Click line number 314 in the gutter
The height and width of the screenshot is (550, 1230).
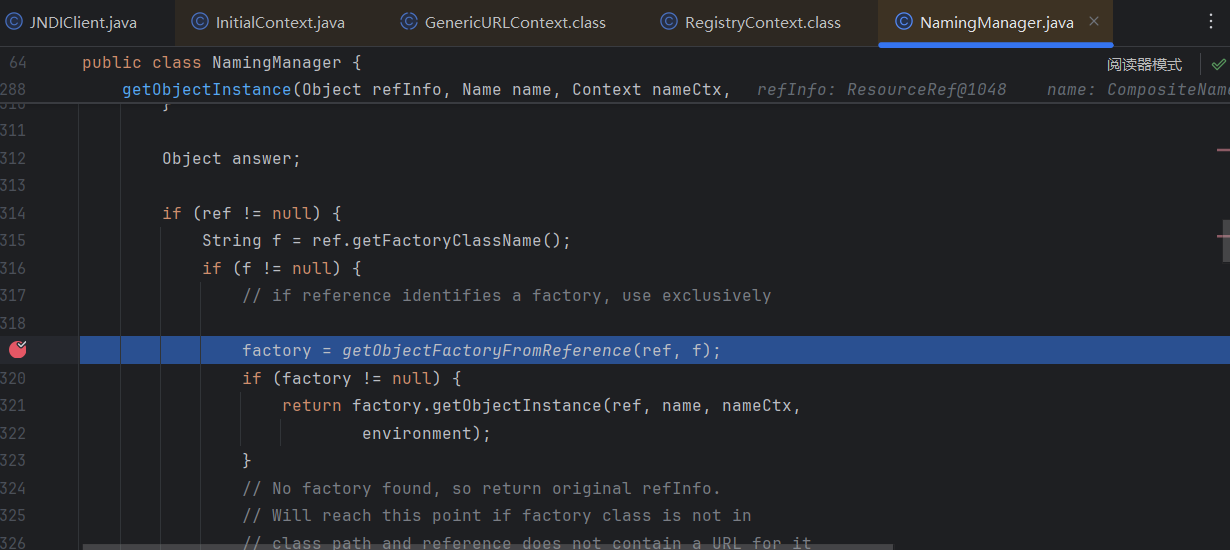14,213
